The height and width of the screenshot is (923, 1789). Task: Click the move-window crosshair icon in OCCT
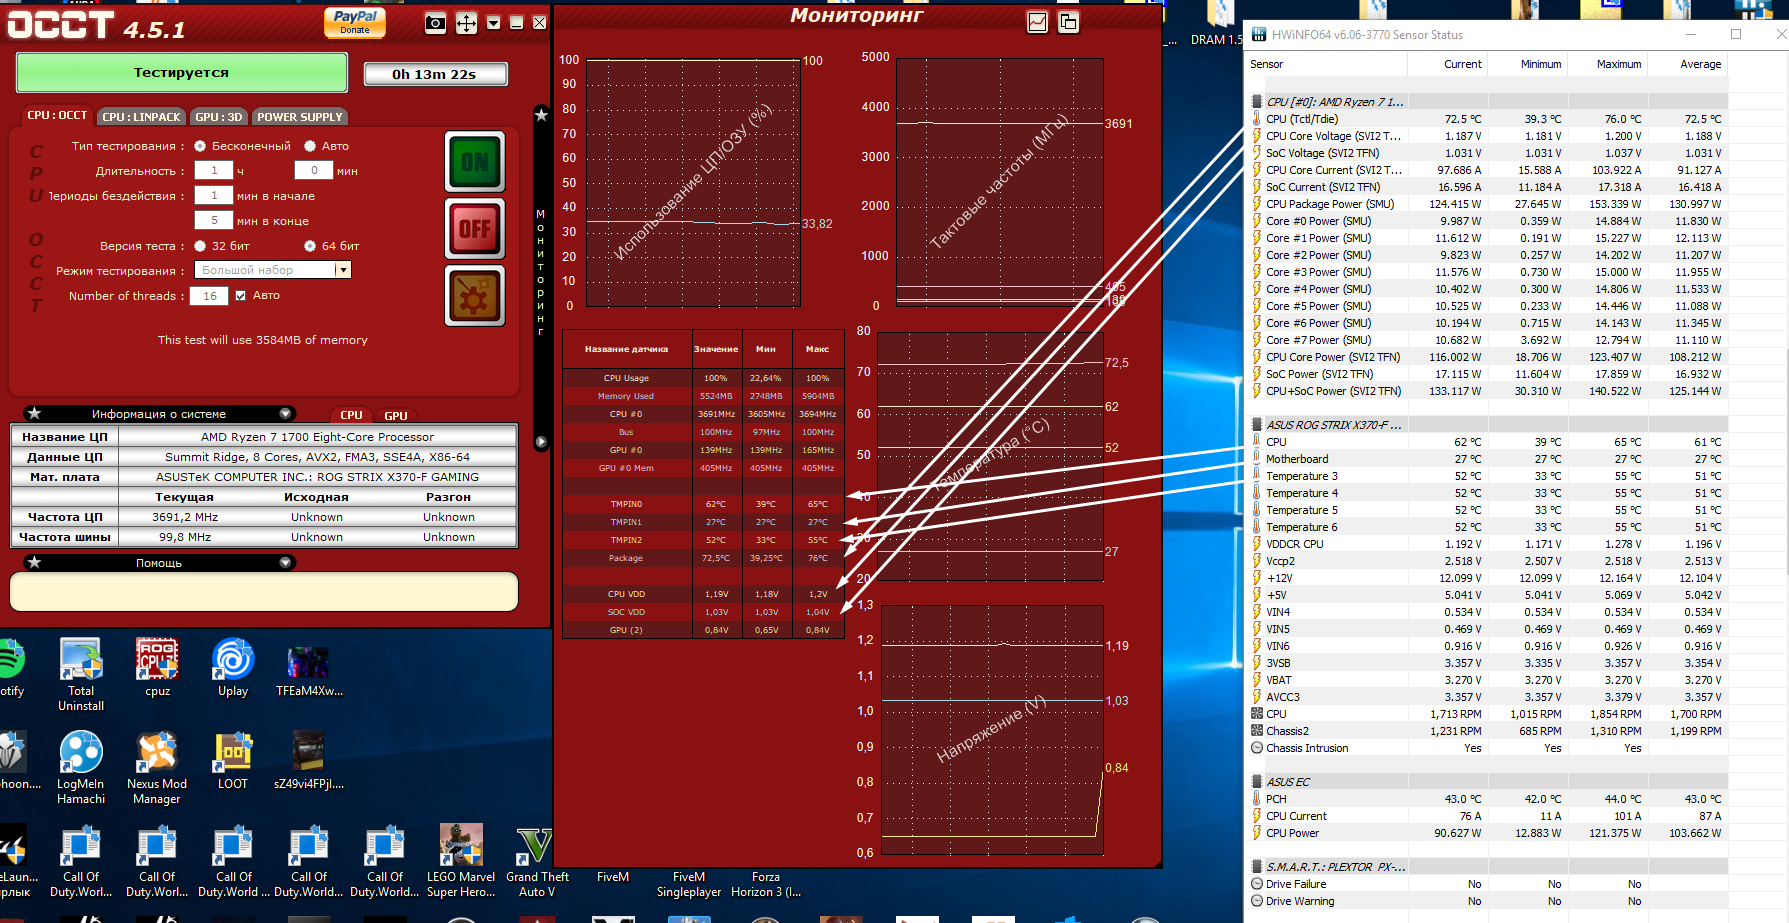point(466,23)
